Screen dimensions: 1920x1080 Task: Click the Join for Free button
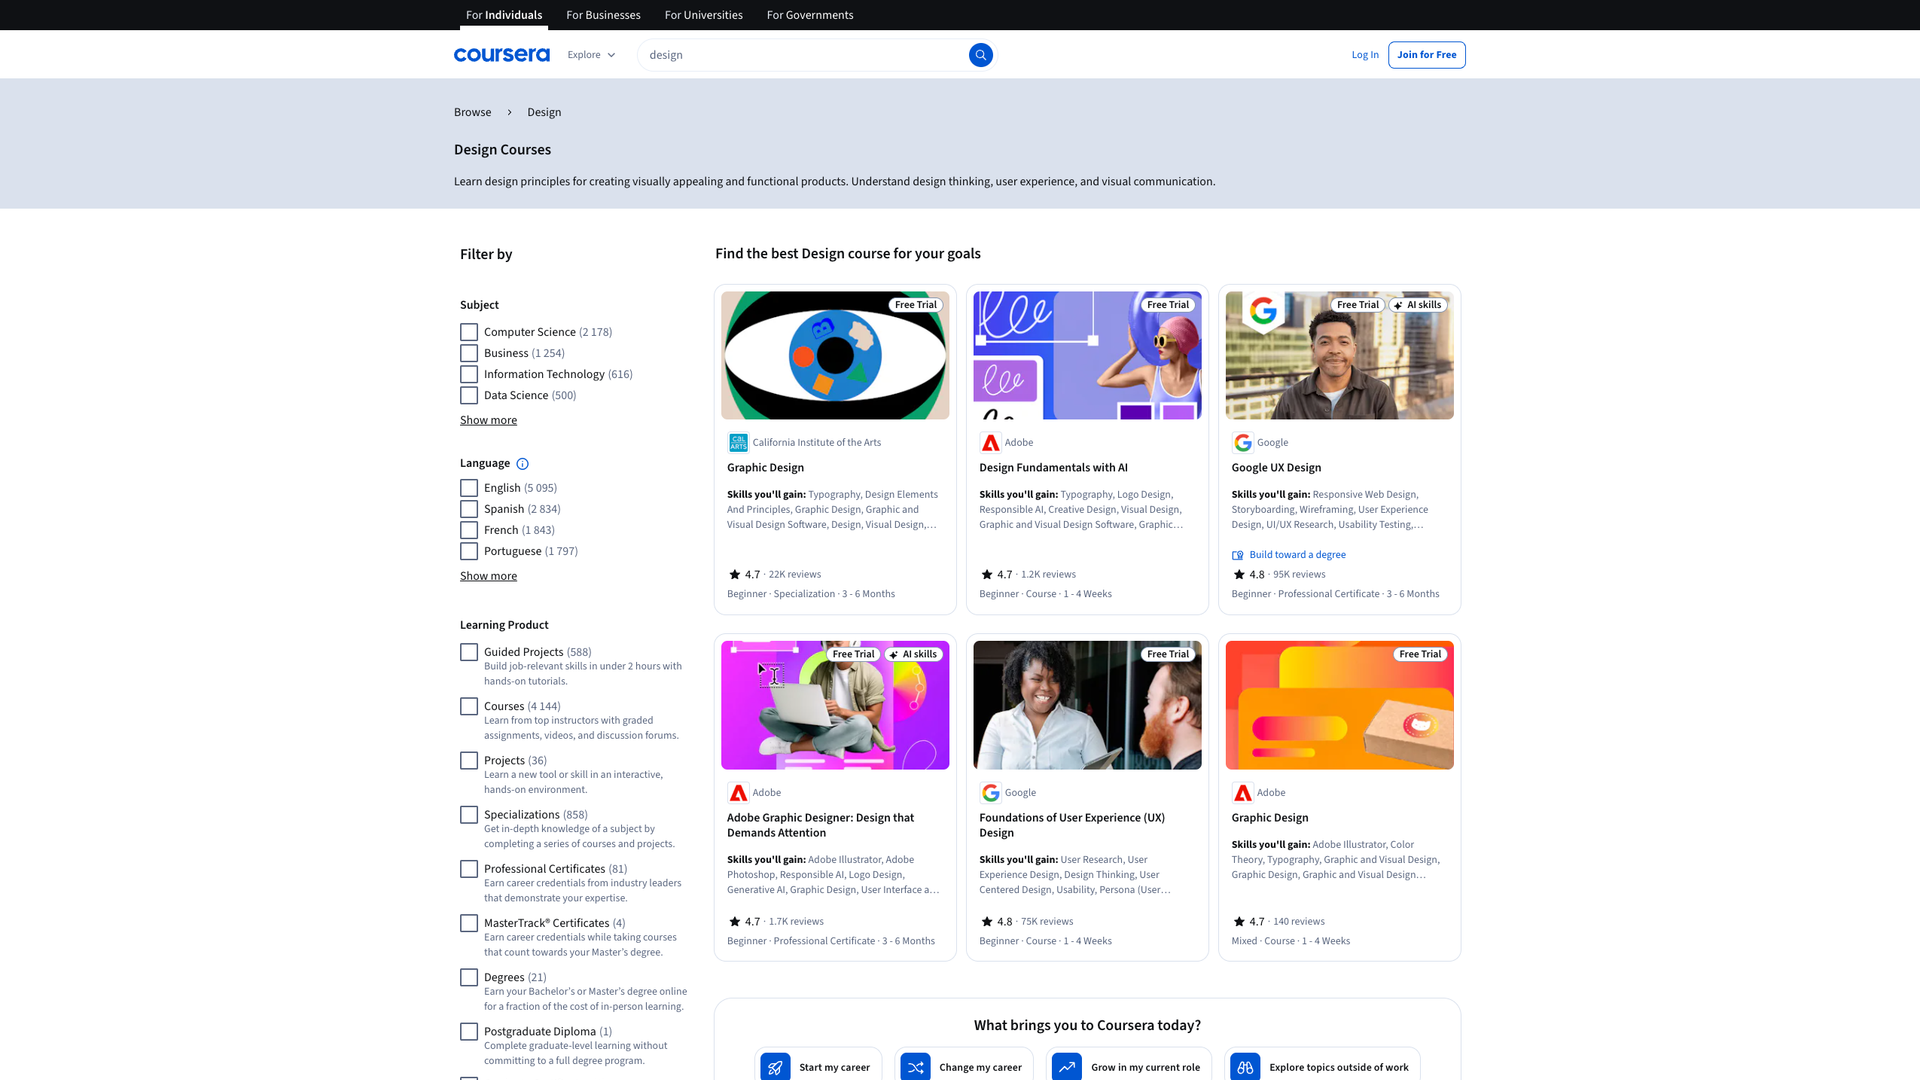(1426, 55)
